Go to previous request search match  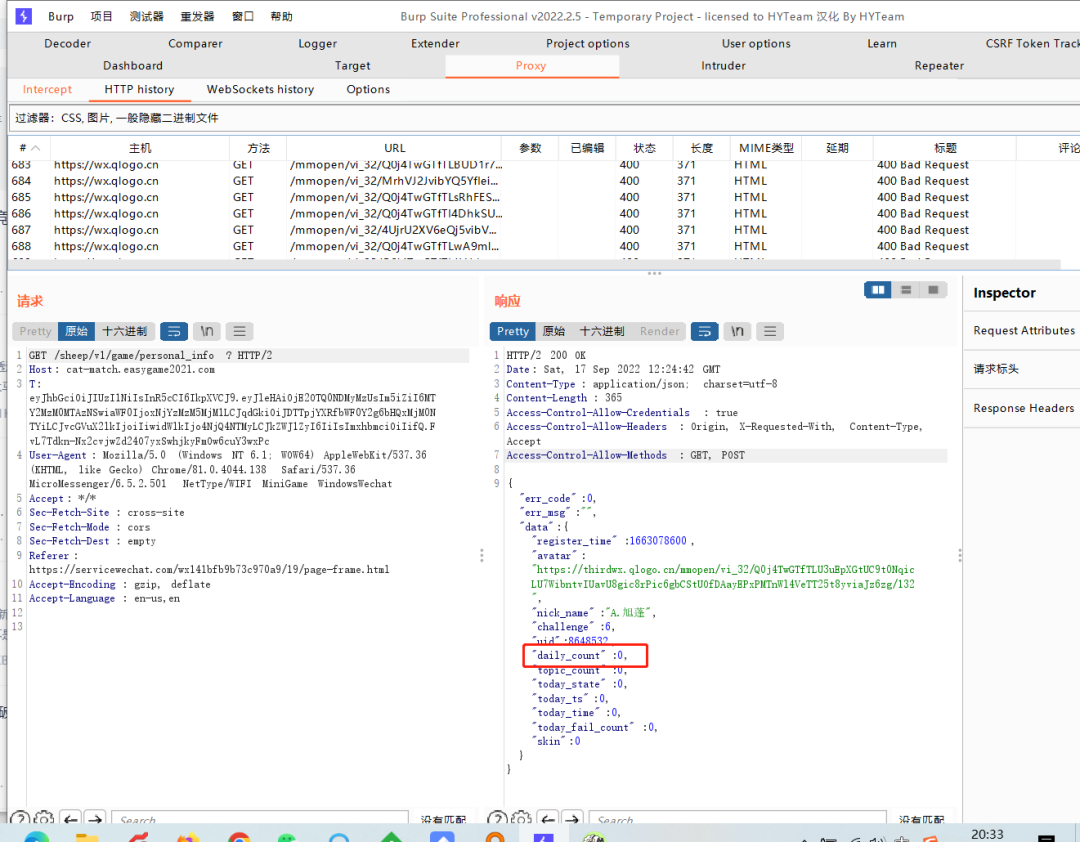(x=71, y=819)
